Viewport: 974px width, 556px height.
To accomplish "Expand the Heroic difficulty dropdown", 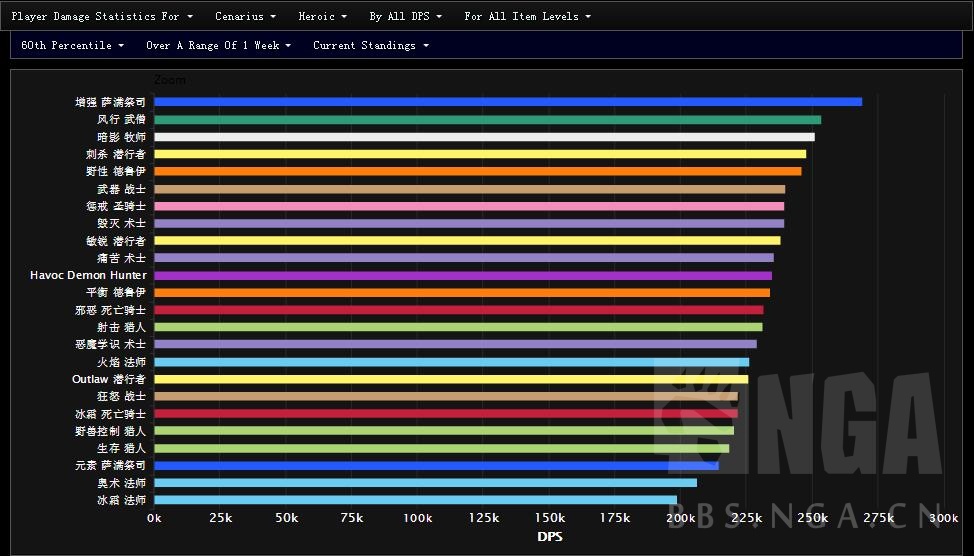I will pyautogui.click(x=322, y=16).
